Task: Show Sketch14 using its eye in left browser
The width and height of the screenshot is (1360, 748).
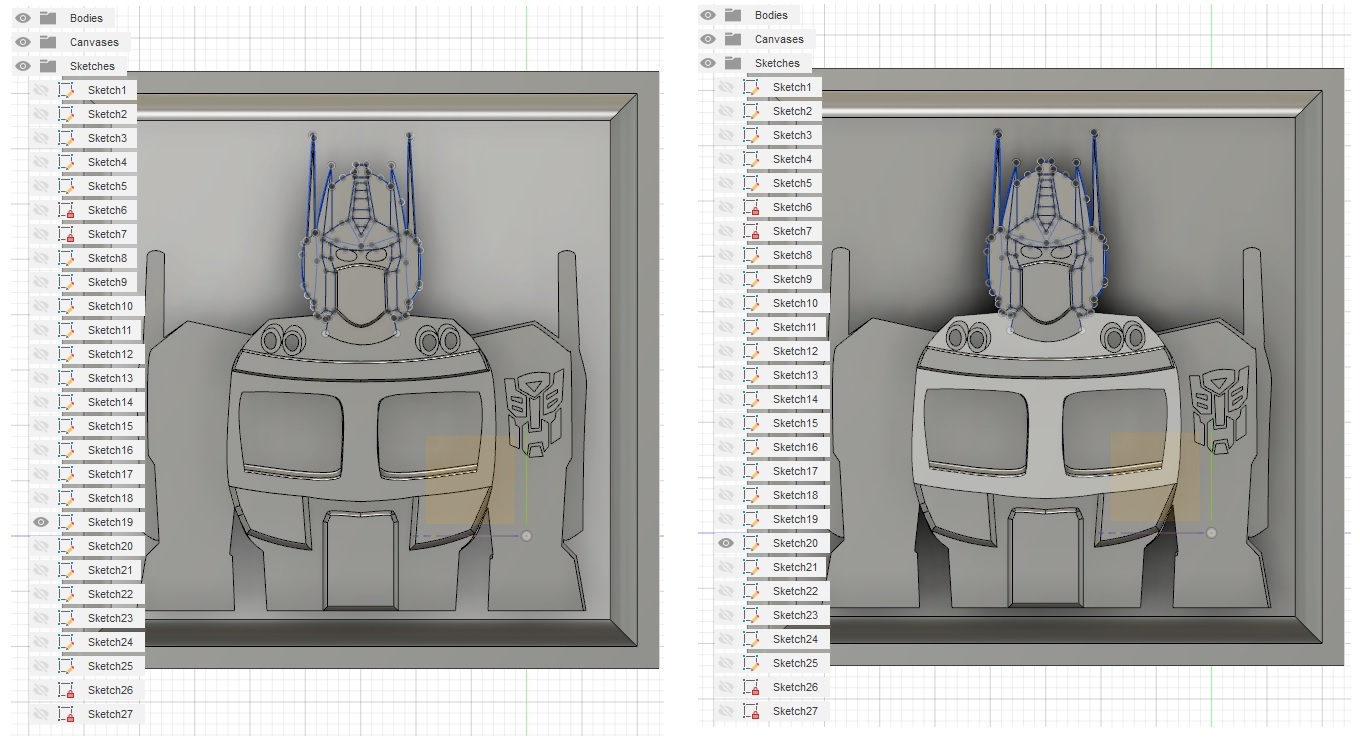Action: point(41,402)
